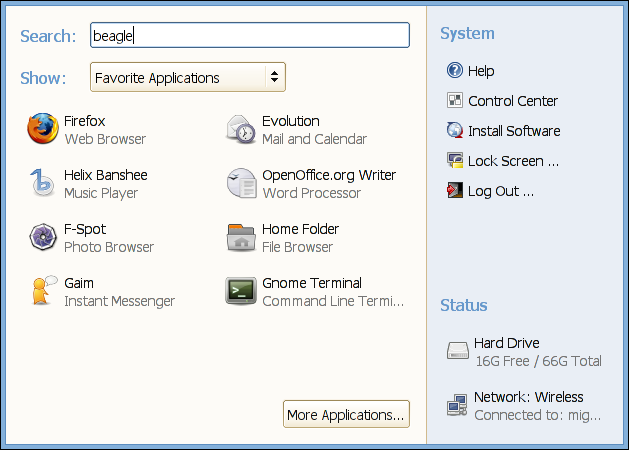Choose the Lock Screen ... text

(513, 161)
